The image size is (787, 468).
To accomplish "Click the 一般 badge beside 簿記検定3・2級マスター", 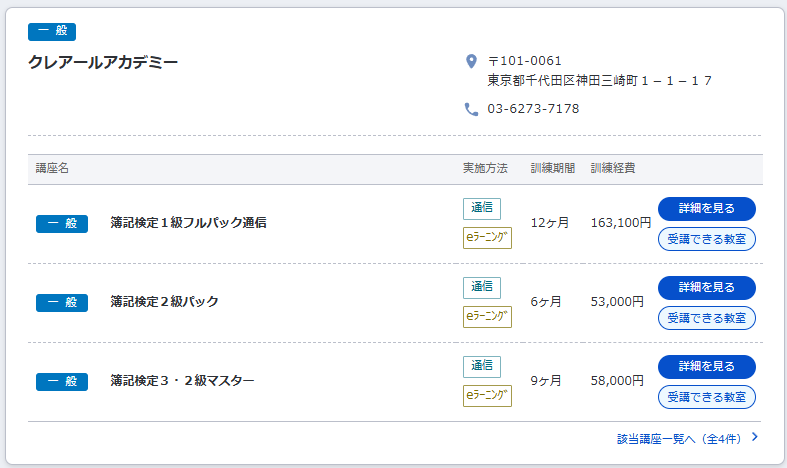I will pyautogui.click(x=62, y=381).
